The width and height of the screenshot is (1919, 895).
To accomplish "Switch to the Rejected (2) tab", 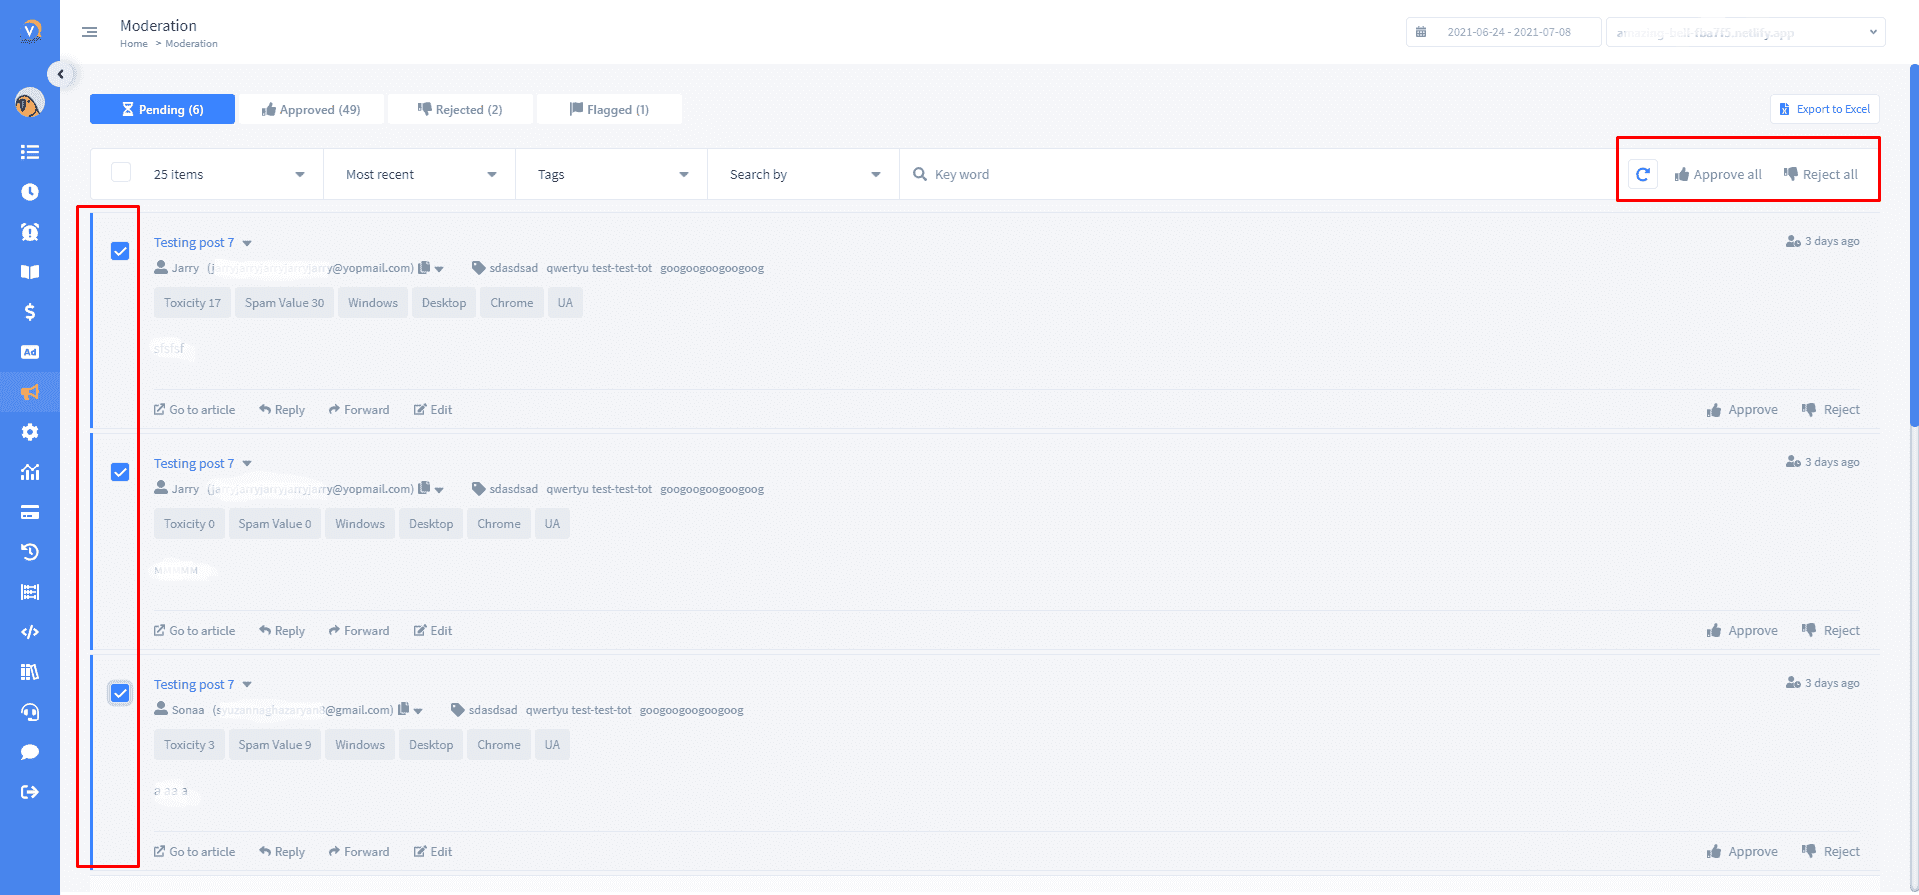I will click(460, 109).
